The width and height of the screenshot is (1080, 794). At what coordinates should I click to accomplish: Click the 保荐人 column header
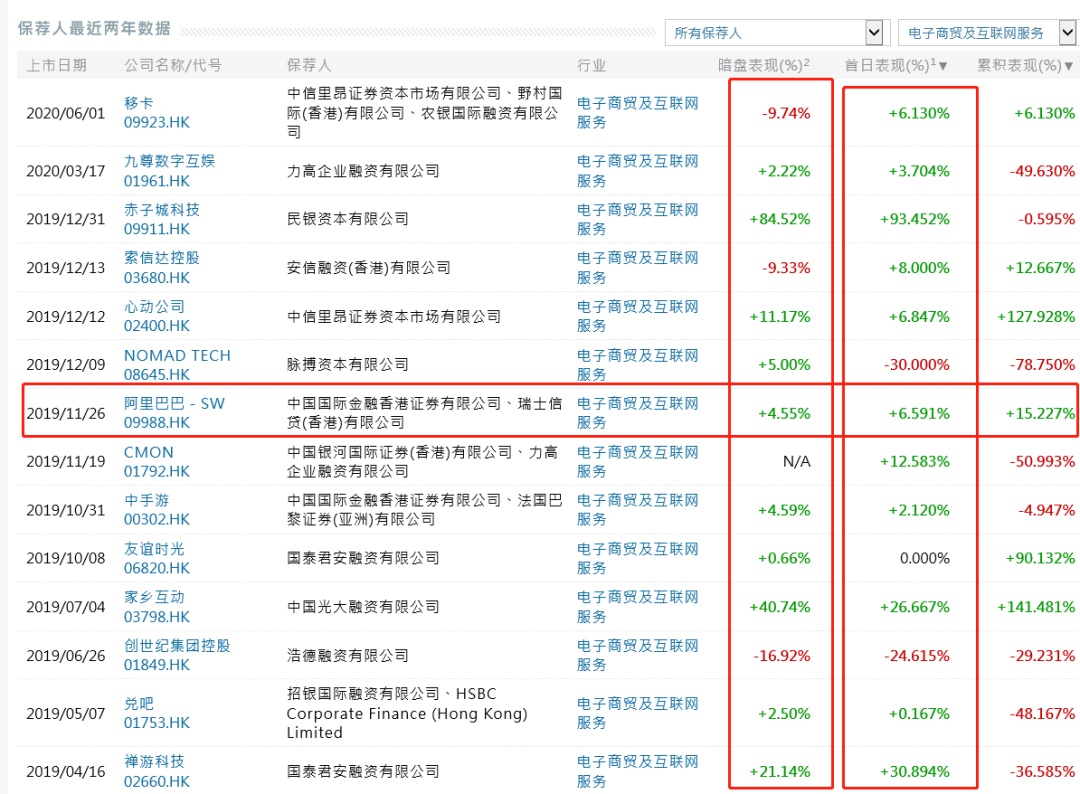click(x=309, y=65)
